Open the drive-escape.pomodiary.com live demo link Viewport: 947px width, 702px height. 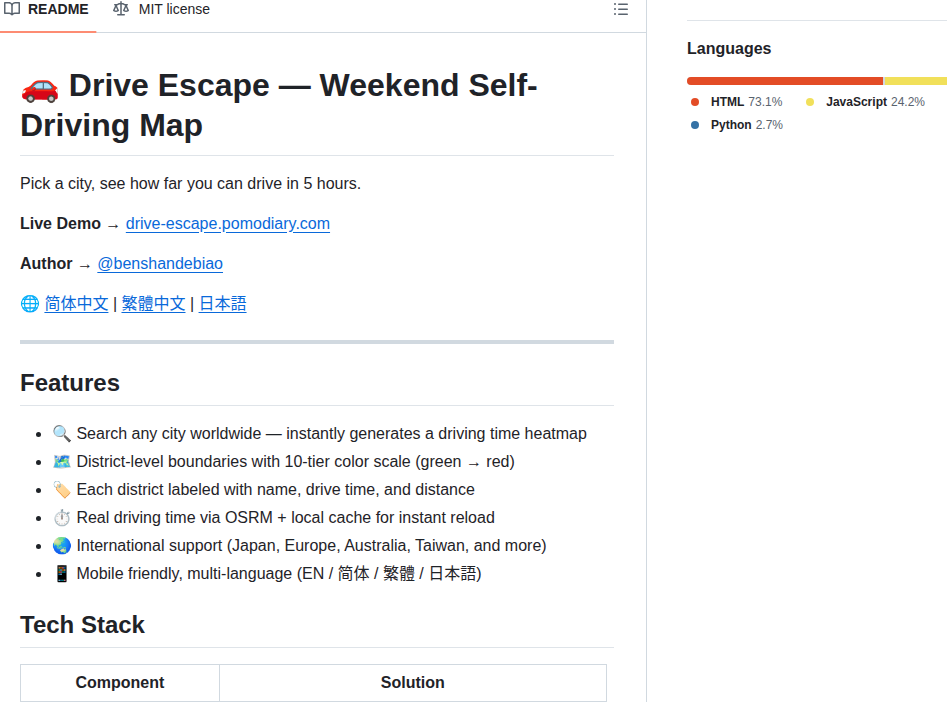228,224
